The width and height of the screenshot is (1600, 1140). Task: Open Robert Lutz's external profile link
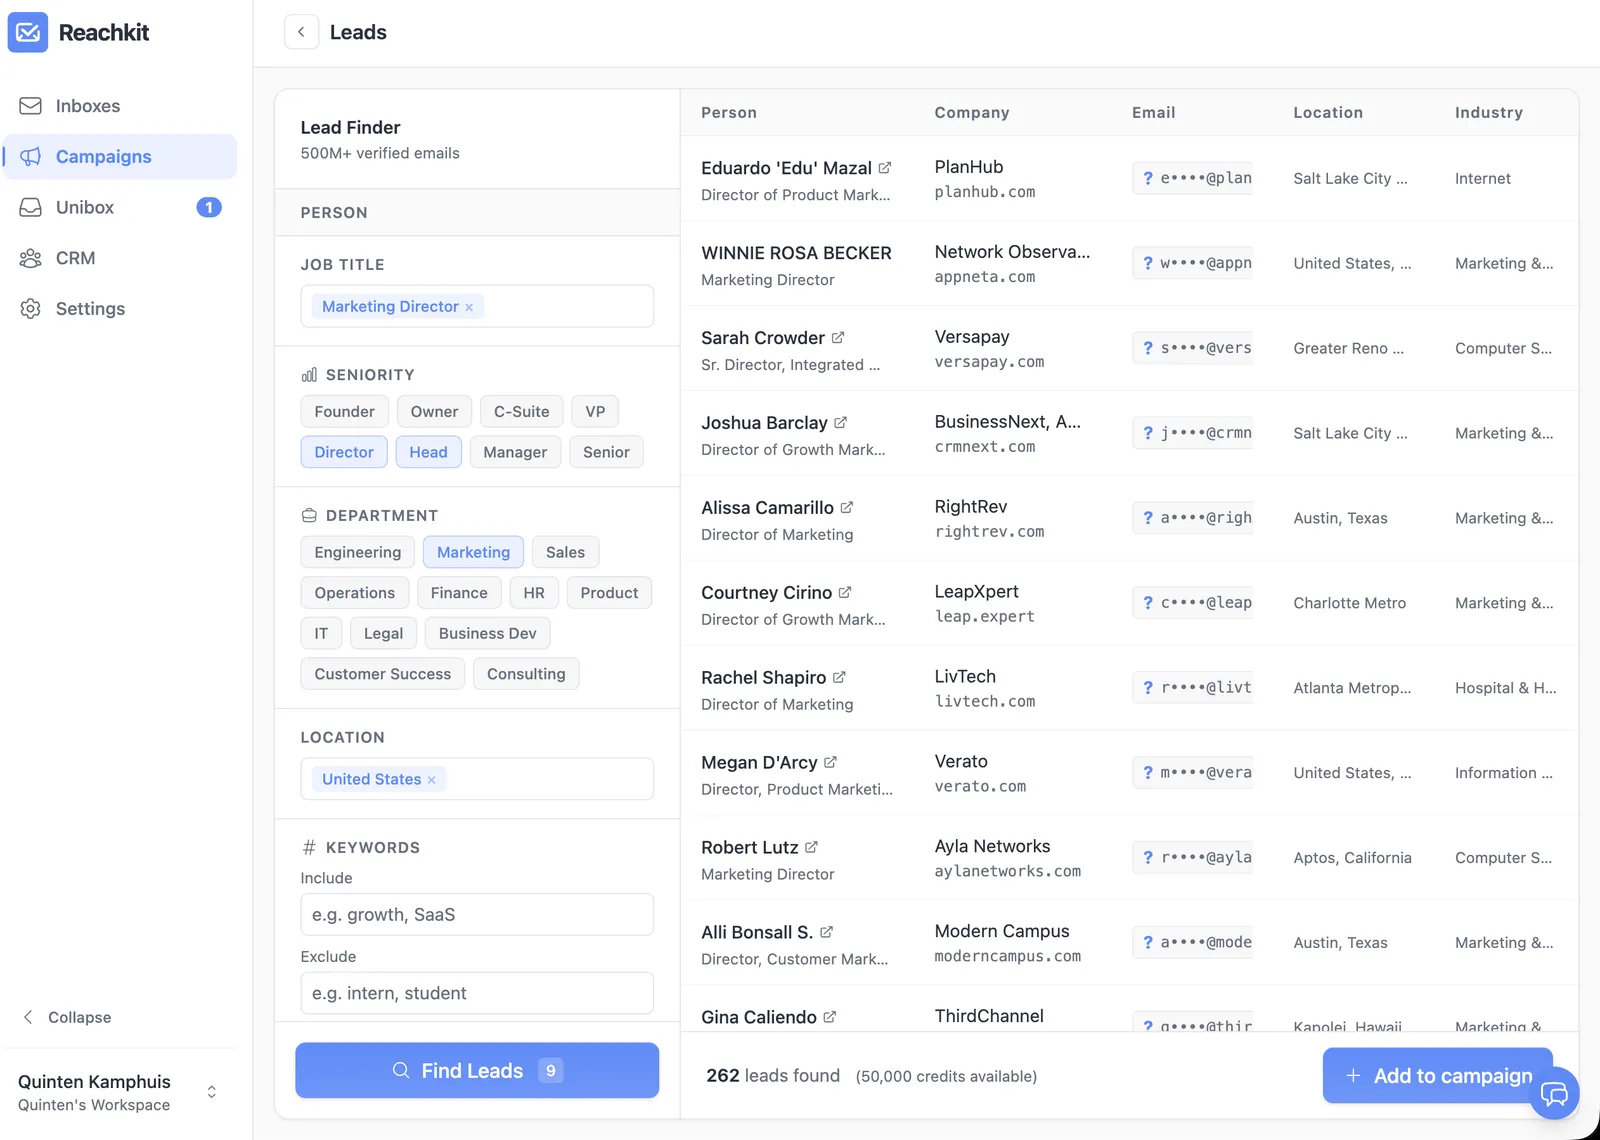pyautogui.click(x=811, y=848)
